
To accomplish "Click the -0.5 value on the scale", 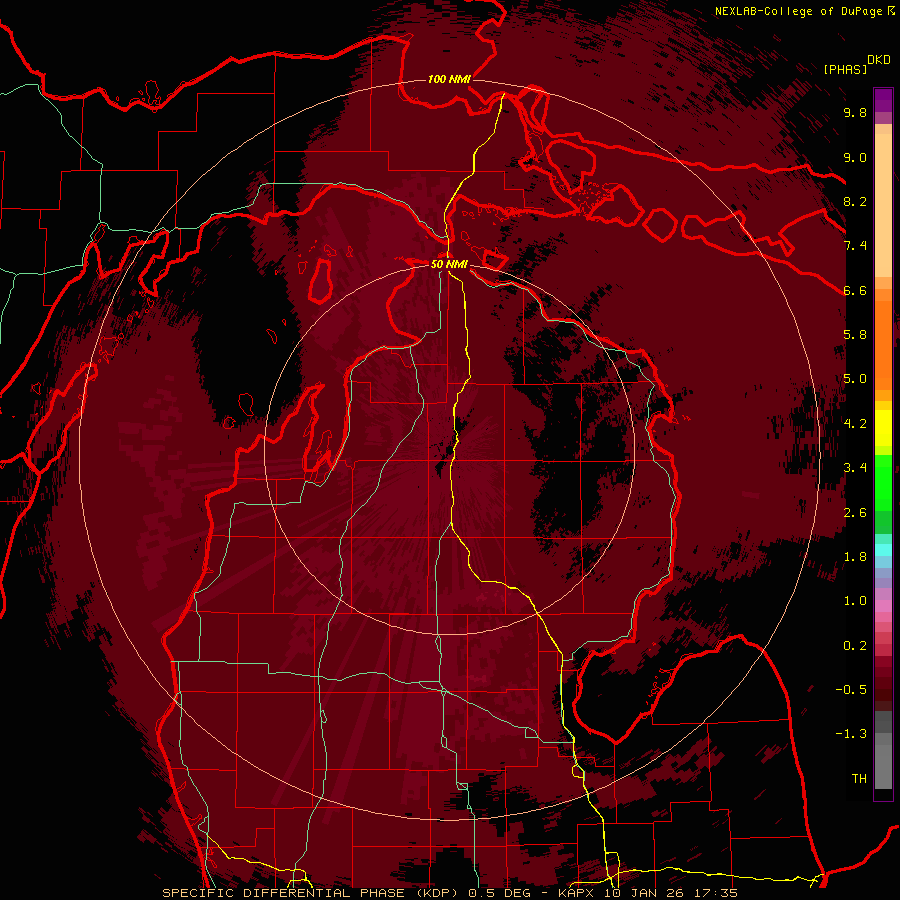I will (x=851, y=690).
